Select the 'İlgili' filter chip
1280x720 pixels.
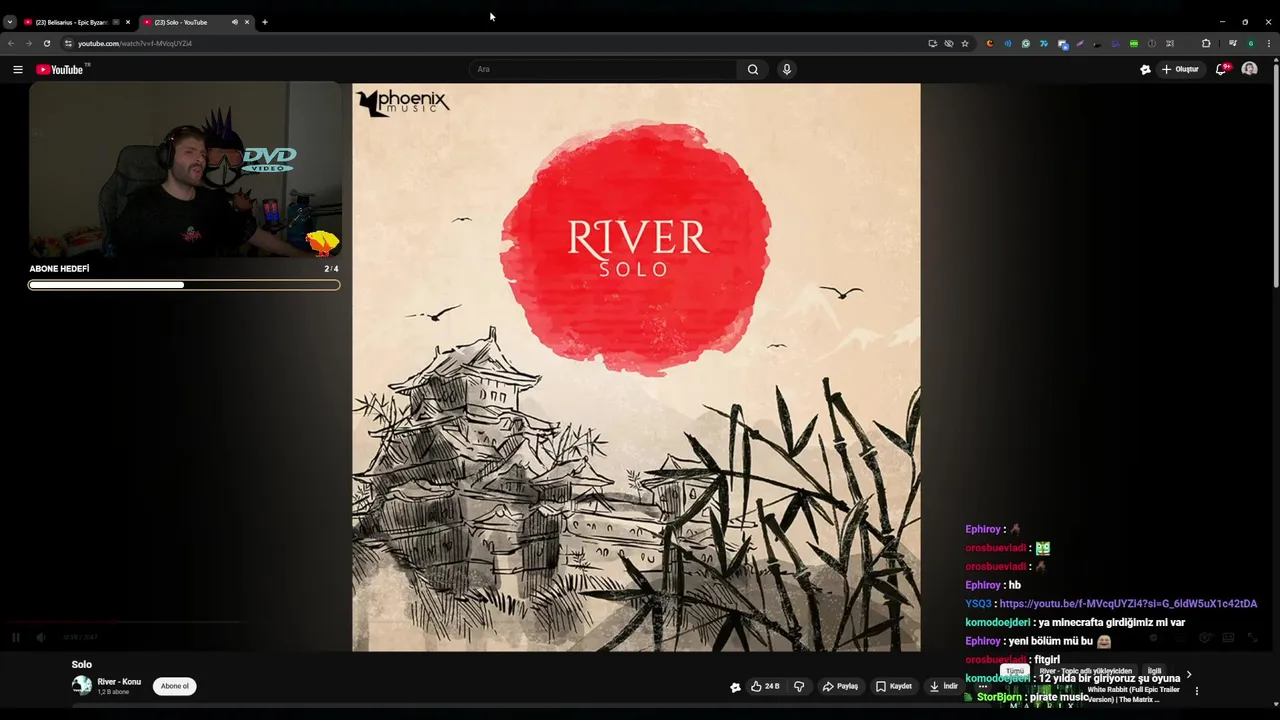pos(1154,671)
